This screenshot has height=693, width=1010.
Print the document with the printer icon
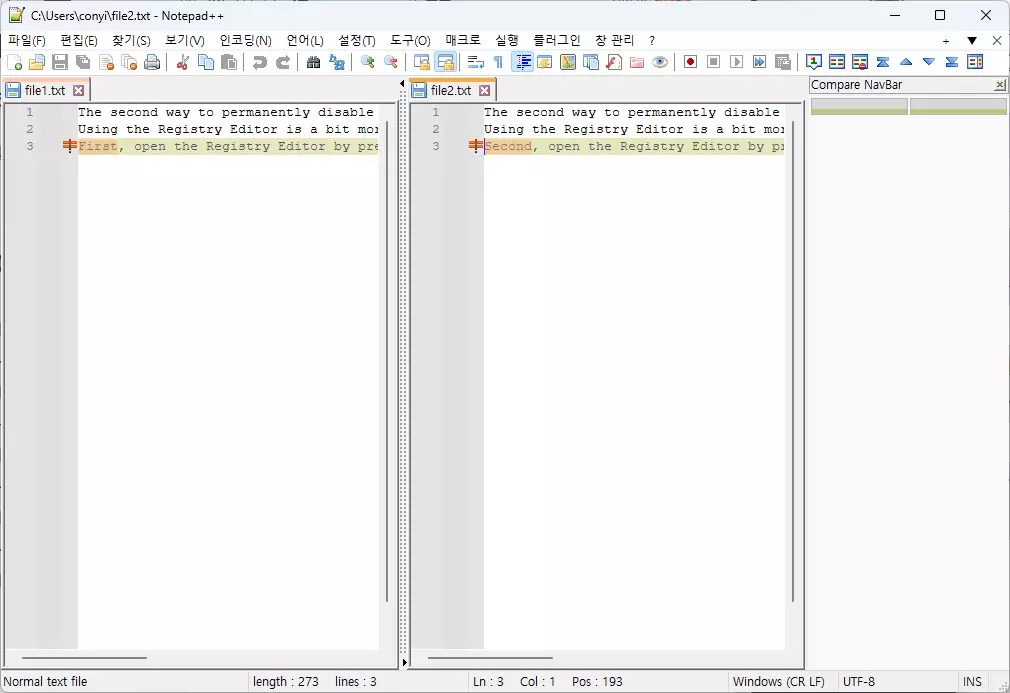pos(152,62)
